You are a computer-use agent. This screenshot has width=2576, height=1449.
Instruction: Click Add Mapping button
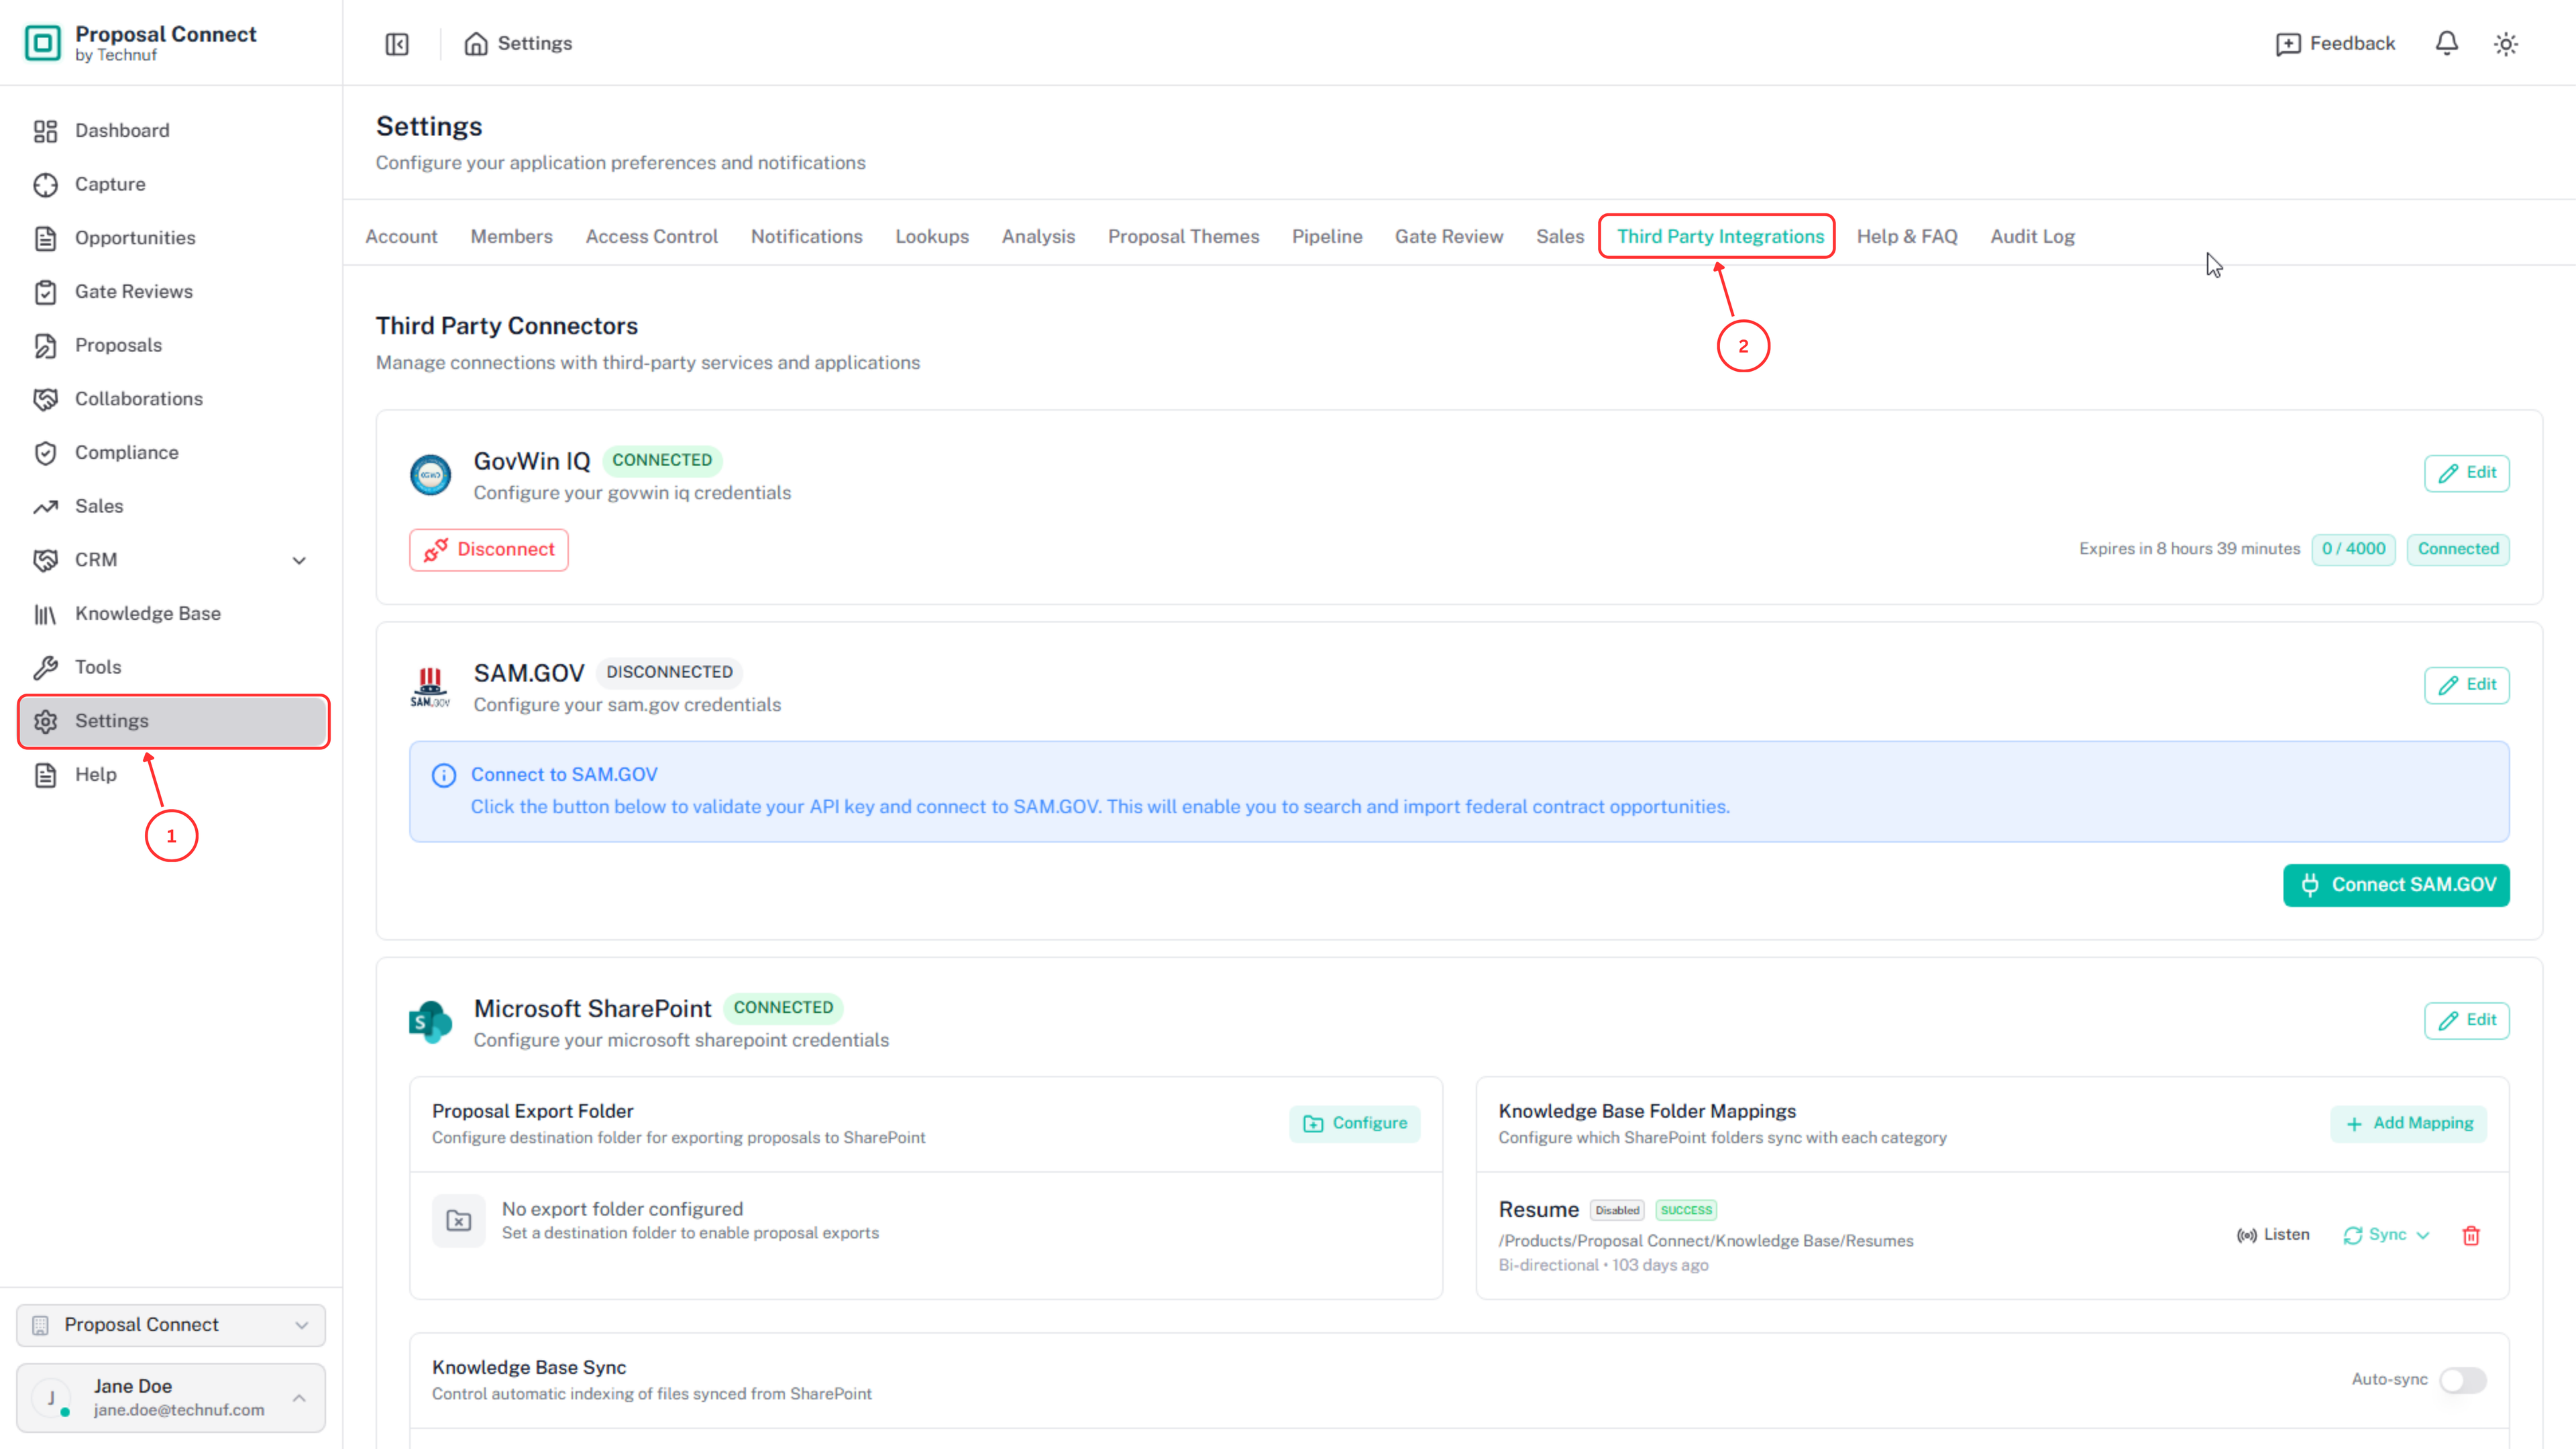(2408, 1124)
